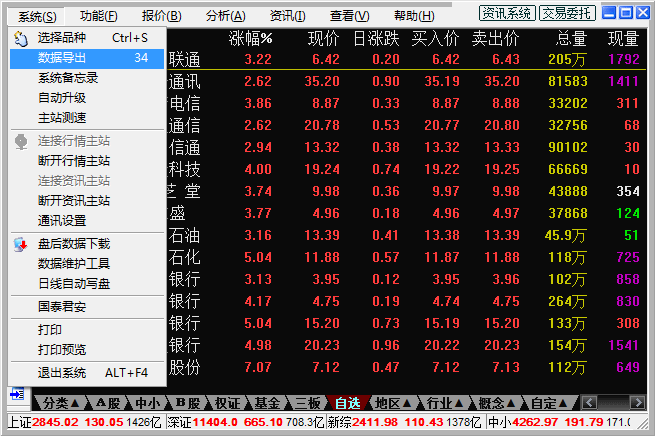Click the 资讯系统 button

tap(507, 13)
